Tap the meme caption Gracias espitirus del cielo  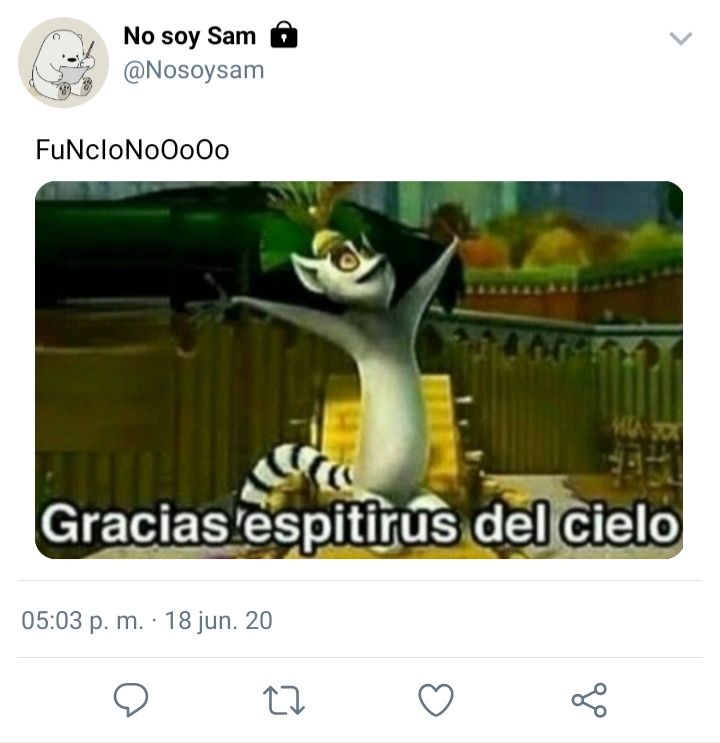pyautogui.click(x=359, y=526)
